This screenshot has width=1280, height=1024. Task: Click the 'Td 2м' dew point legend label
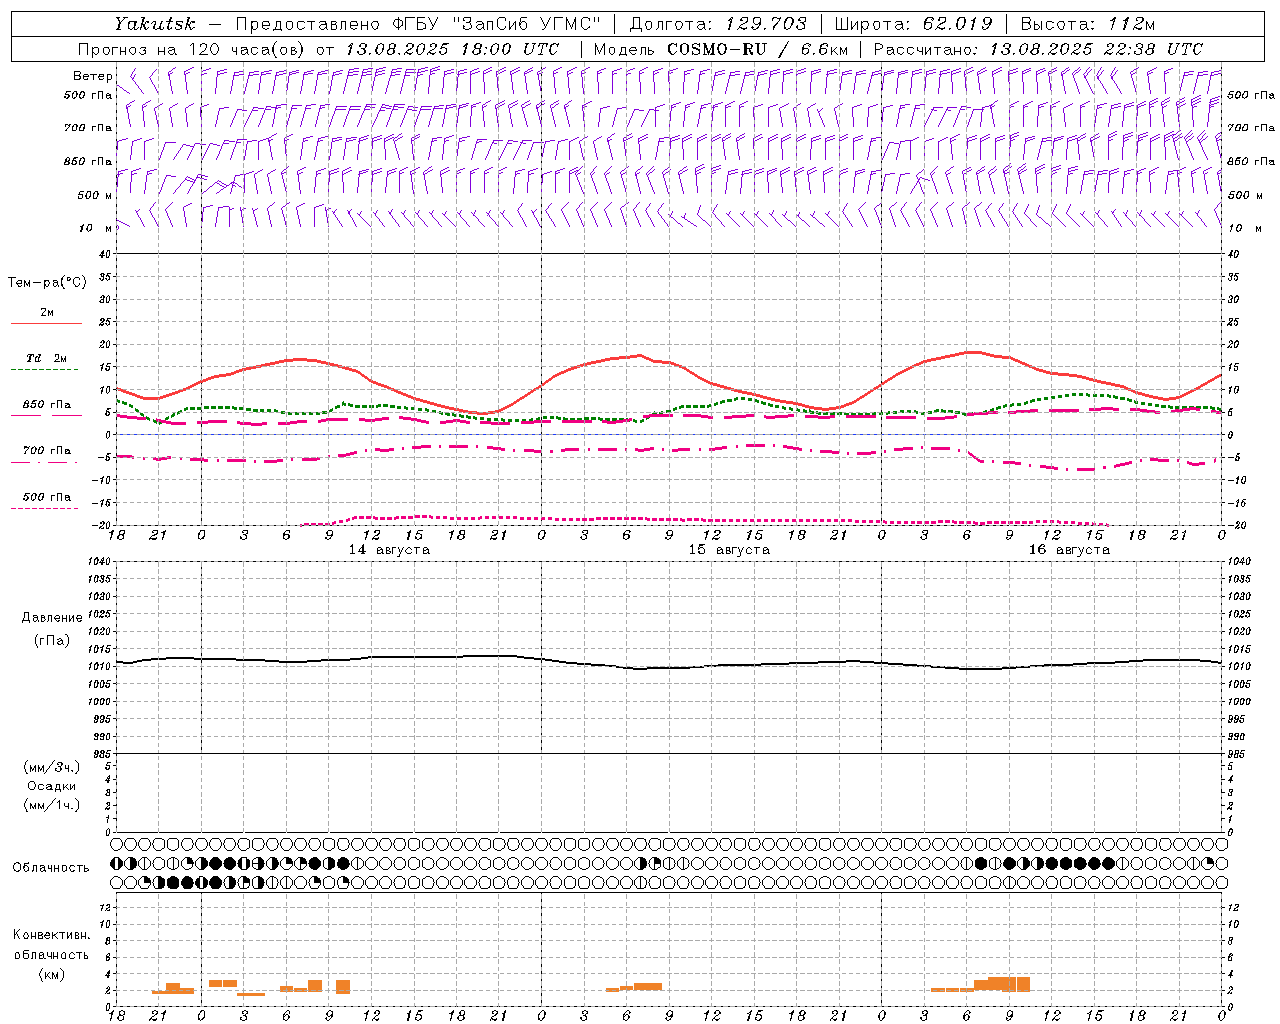click(47, 358)
